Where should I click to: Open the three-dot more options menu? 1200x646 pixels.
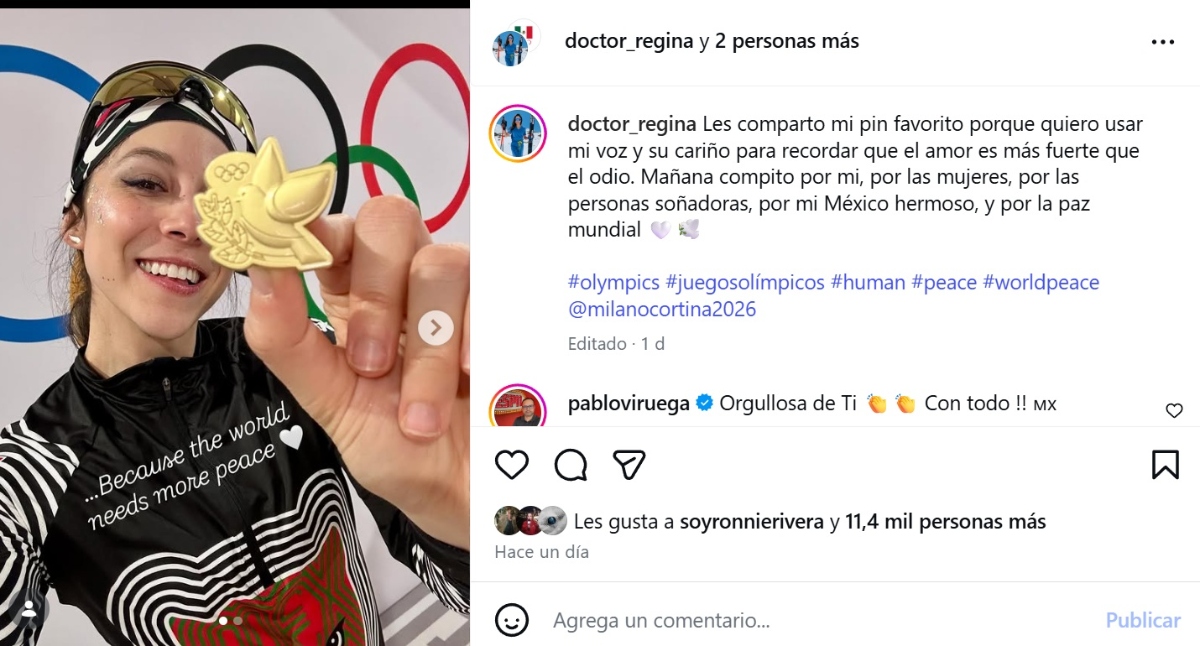pos(1163,42)
